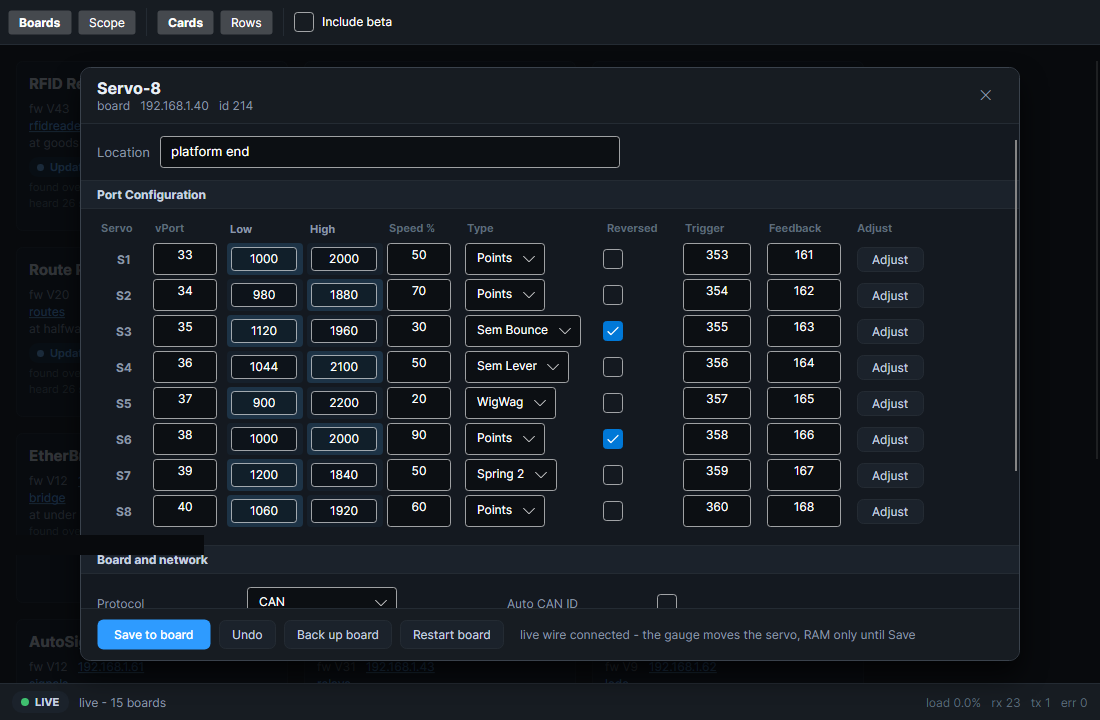Enable Reversed for servo S8
1100x720 pixels.
point(612,511)
